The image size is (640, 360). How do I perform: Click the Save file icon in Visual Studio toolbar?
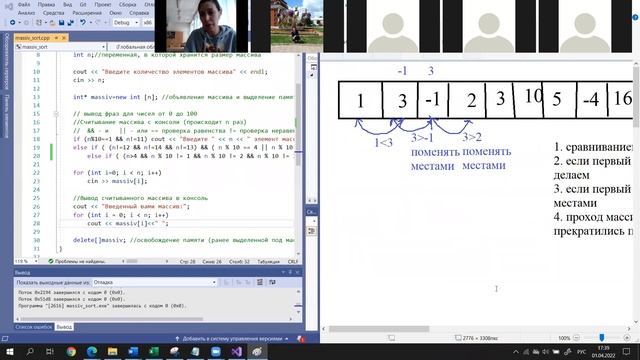pyautogui.click(x=61, y=23)
